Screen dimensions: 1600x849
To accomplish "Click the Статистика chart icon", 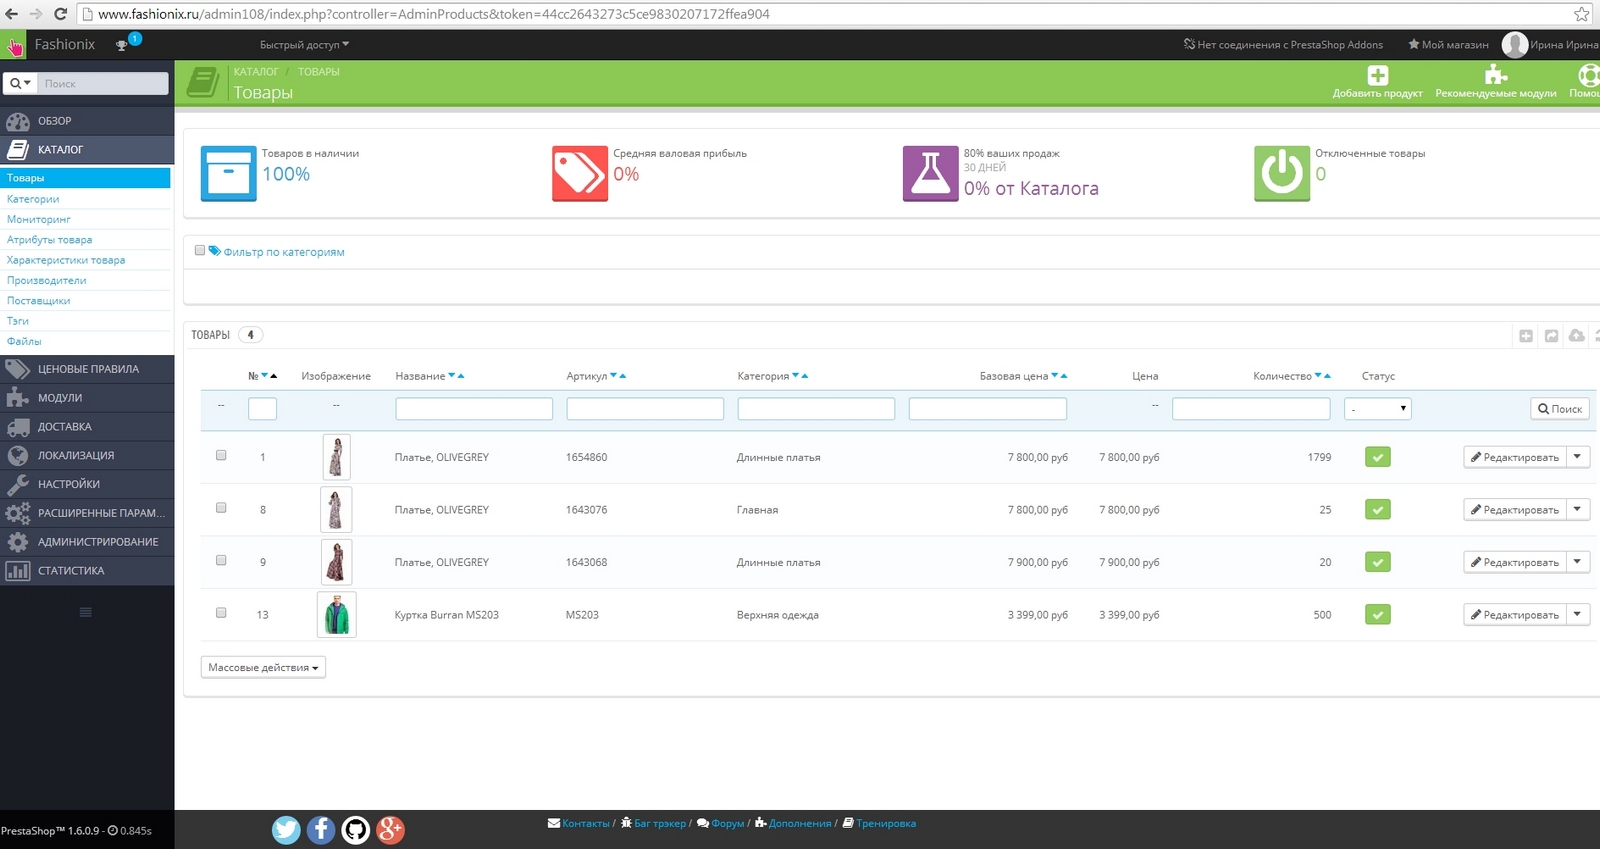I will [x=18, y=571].
